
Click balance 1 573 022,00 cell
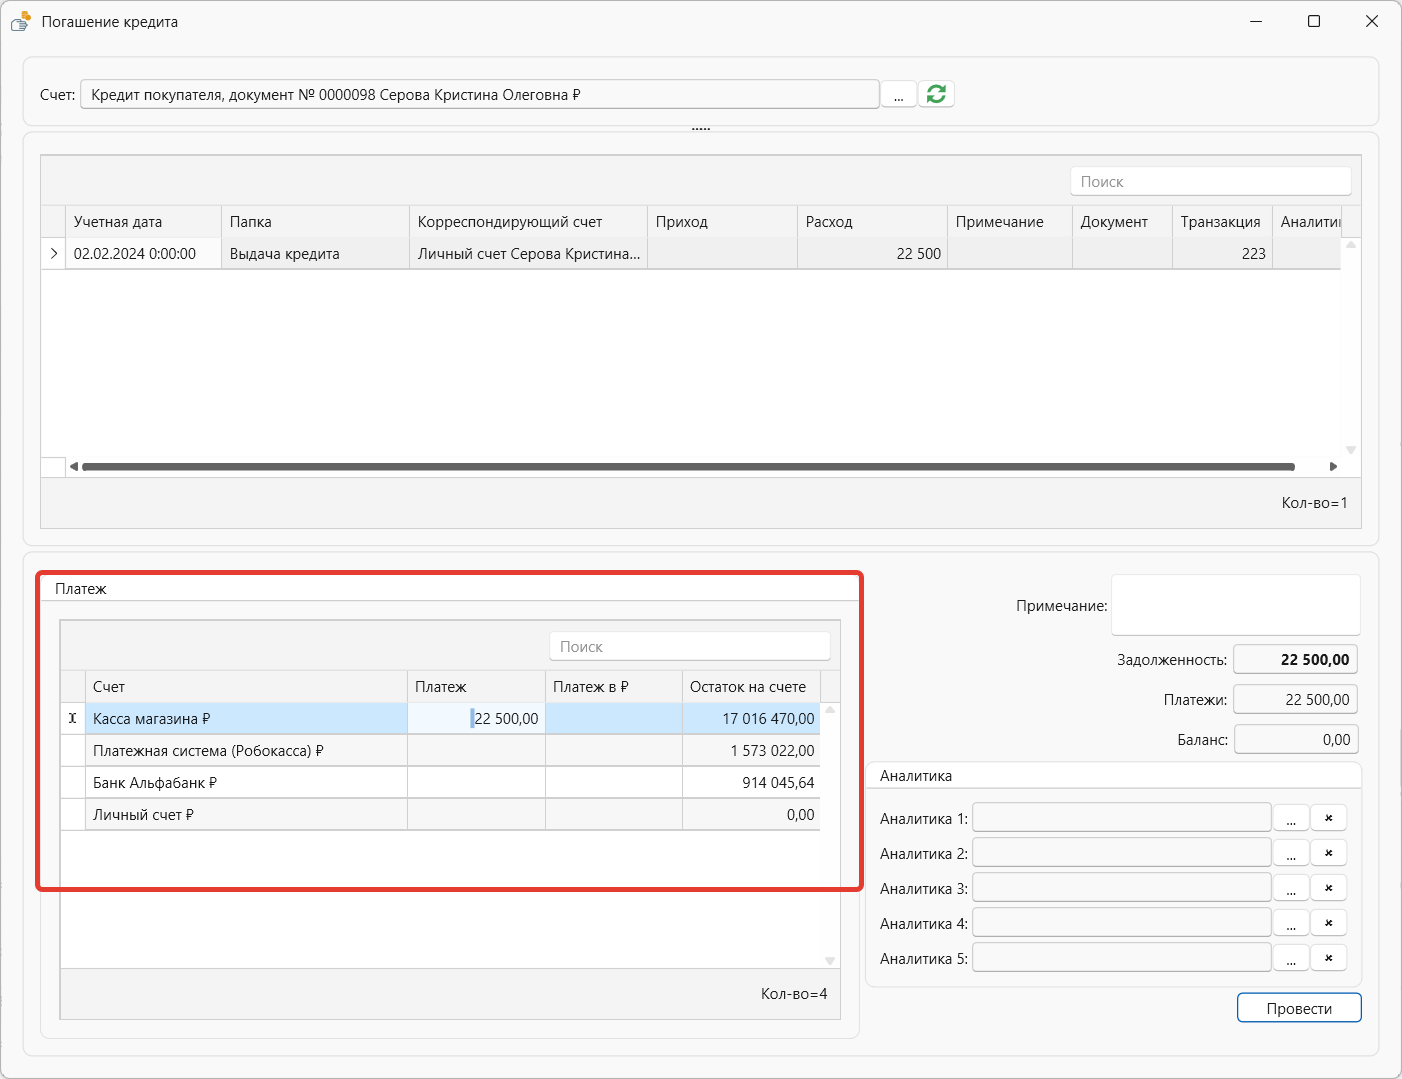pos(751,750)
